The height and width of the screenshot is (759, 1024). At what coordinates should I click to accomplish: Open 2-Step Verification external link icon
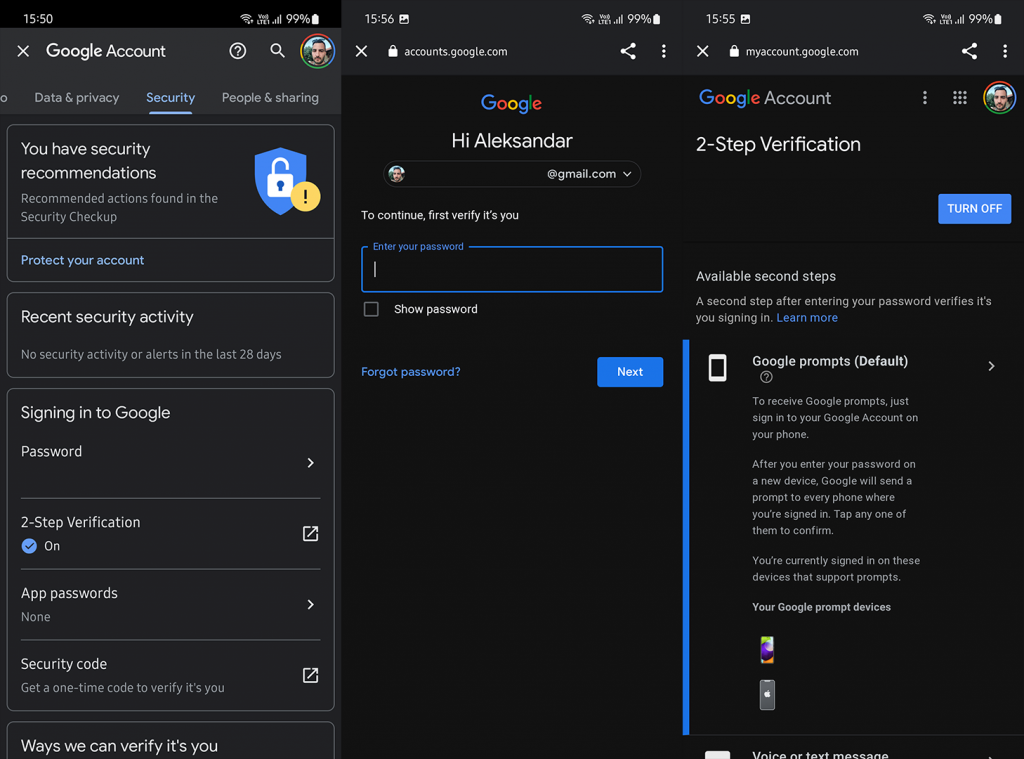(x=311, y=534)
